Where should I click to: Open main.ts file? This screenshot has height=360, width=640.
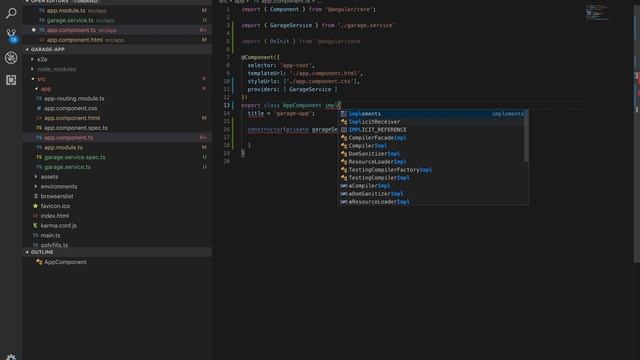[x=117, y=236]
